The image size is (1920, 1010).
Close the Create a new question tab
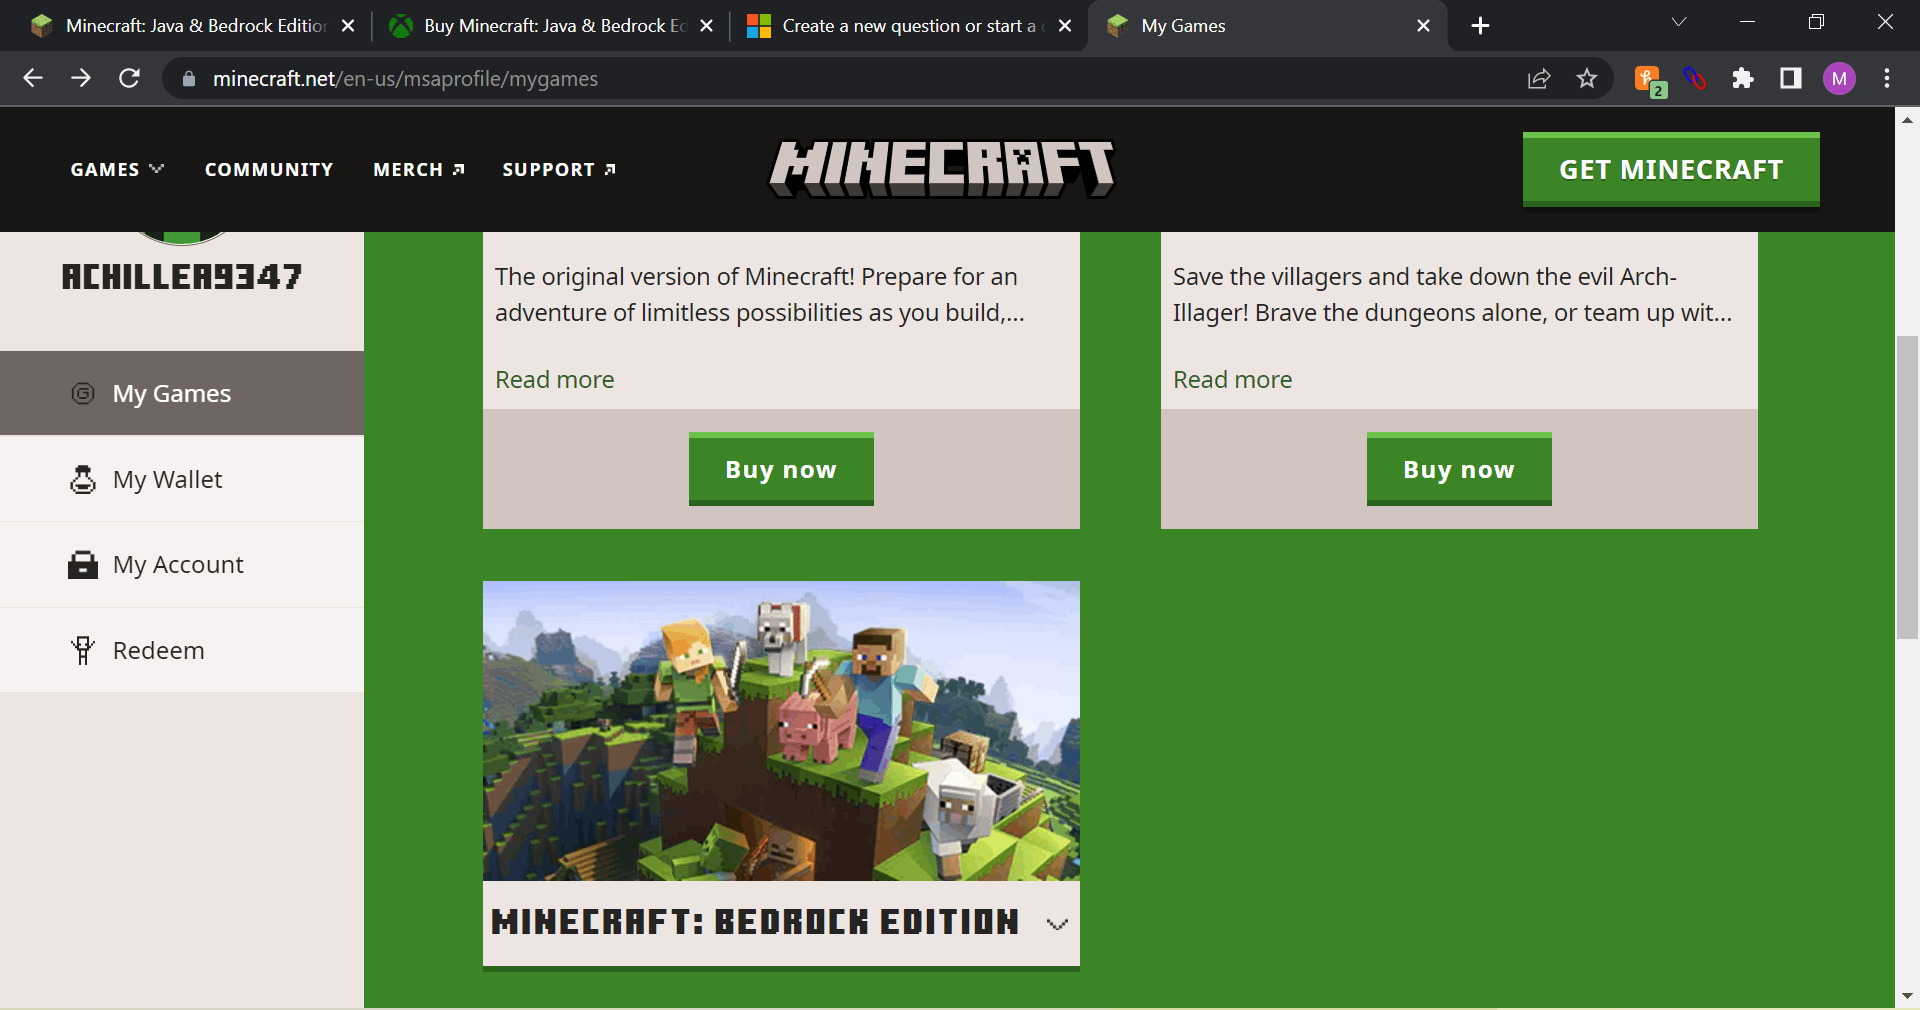tap(1065, 26)
